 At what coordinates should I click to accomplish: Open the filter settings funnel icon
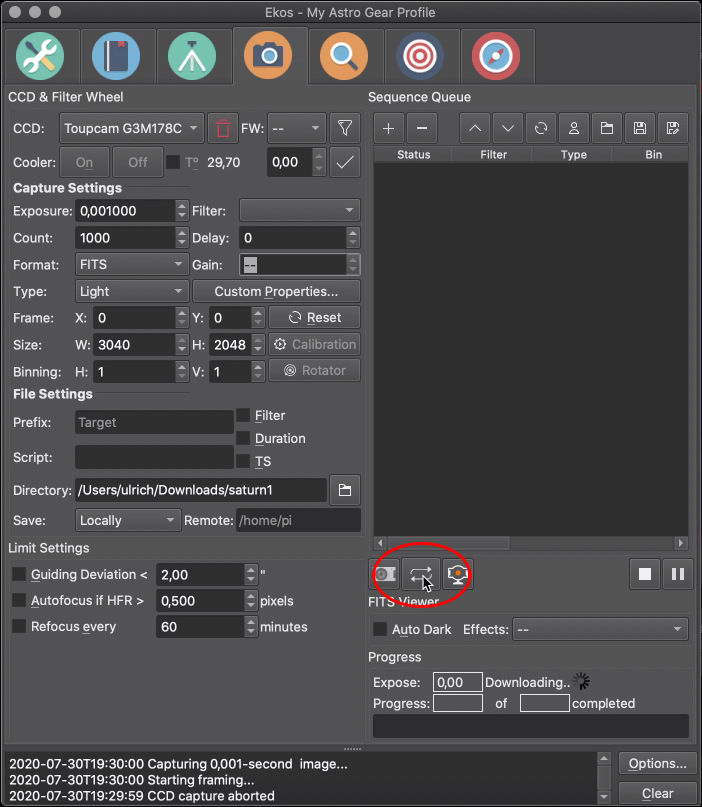pos(345,128)
